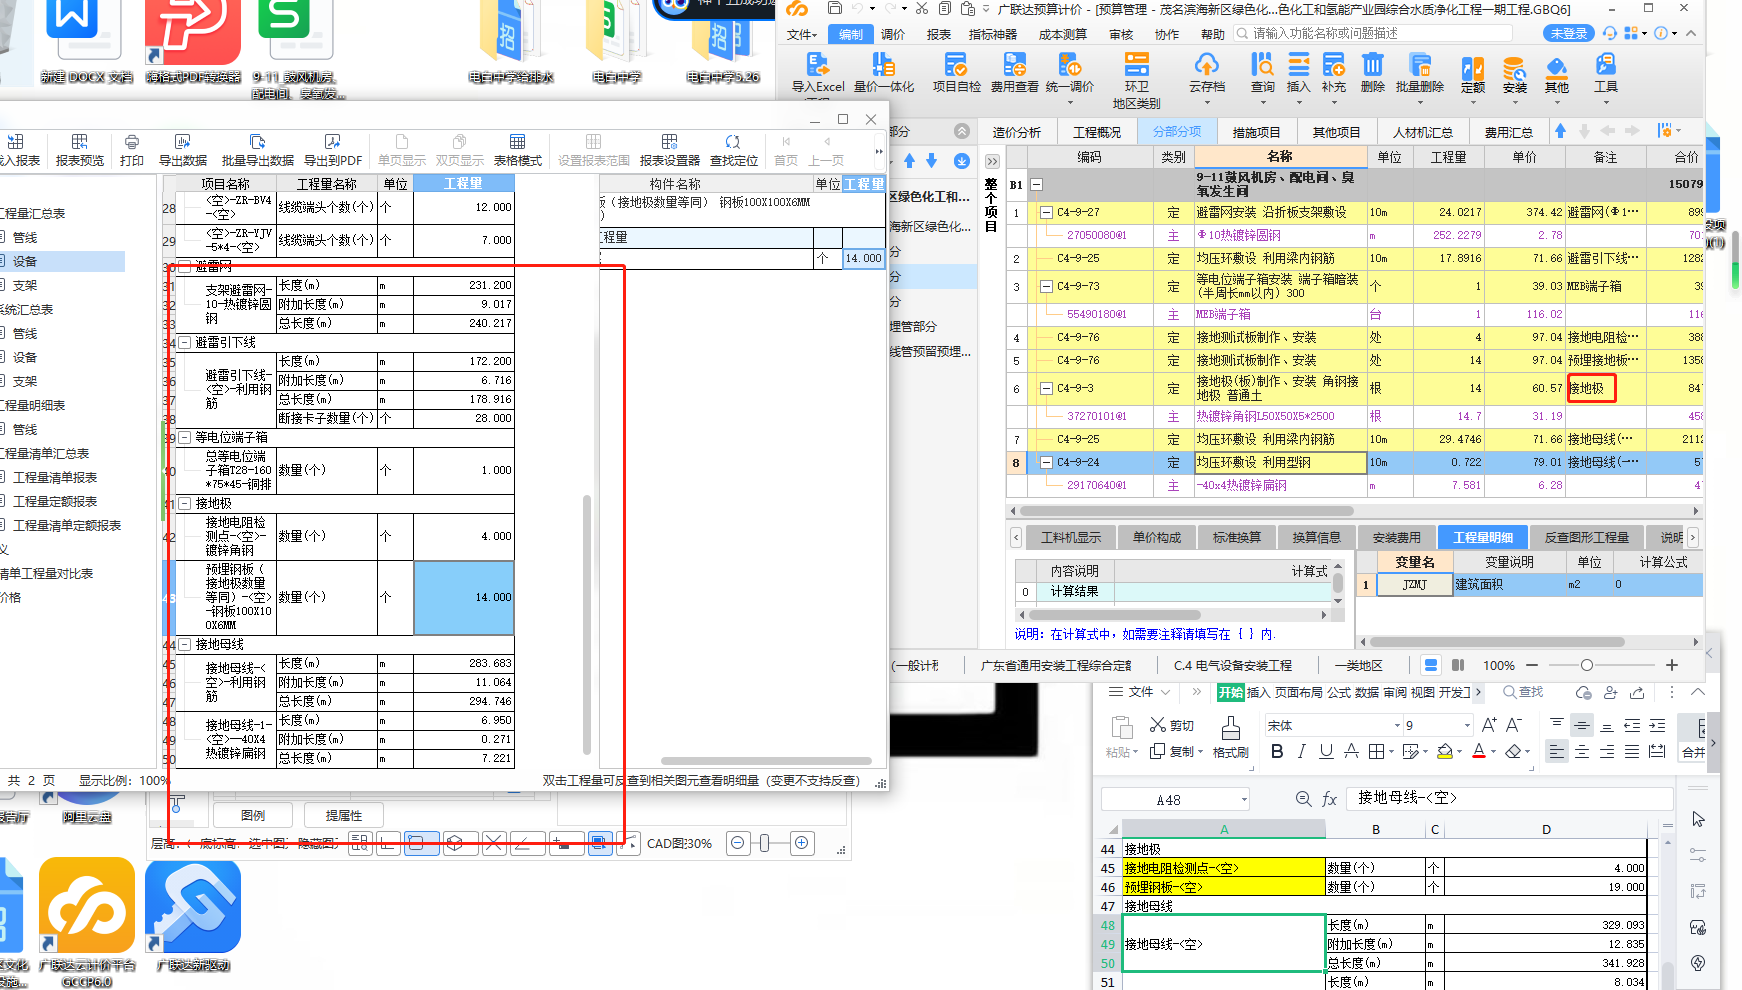The image size is (1742, 990).
Task: Collapse row C4-9-27 in GBQ6 table
Action: point(1046,212)
